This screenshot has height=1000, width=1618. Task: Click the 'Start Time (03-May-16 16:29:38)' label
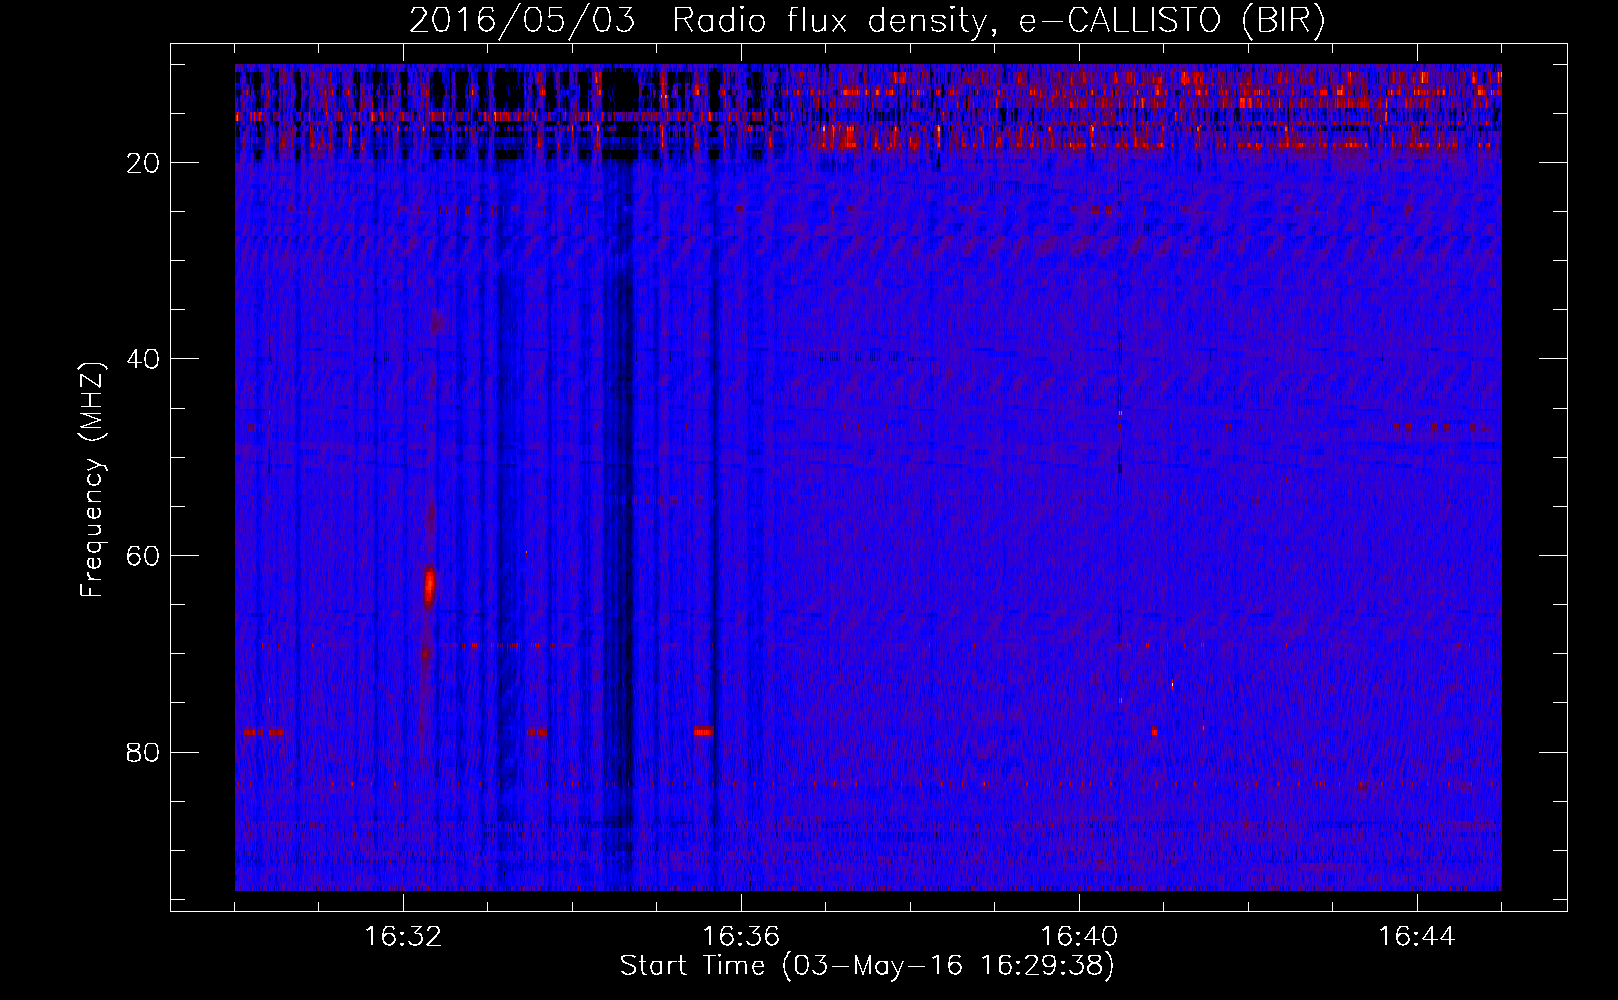point(866,966)
